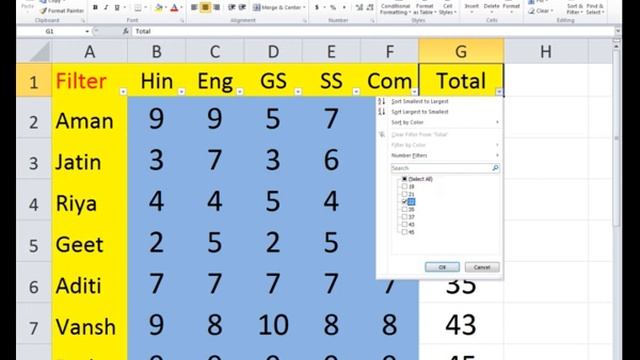Click the increase decimal icon

(359, 7)
